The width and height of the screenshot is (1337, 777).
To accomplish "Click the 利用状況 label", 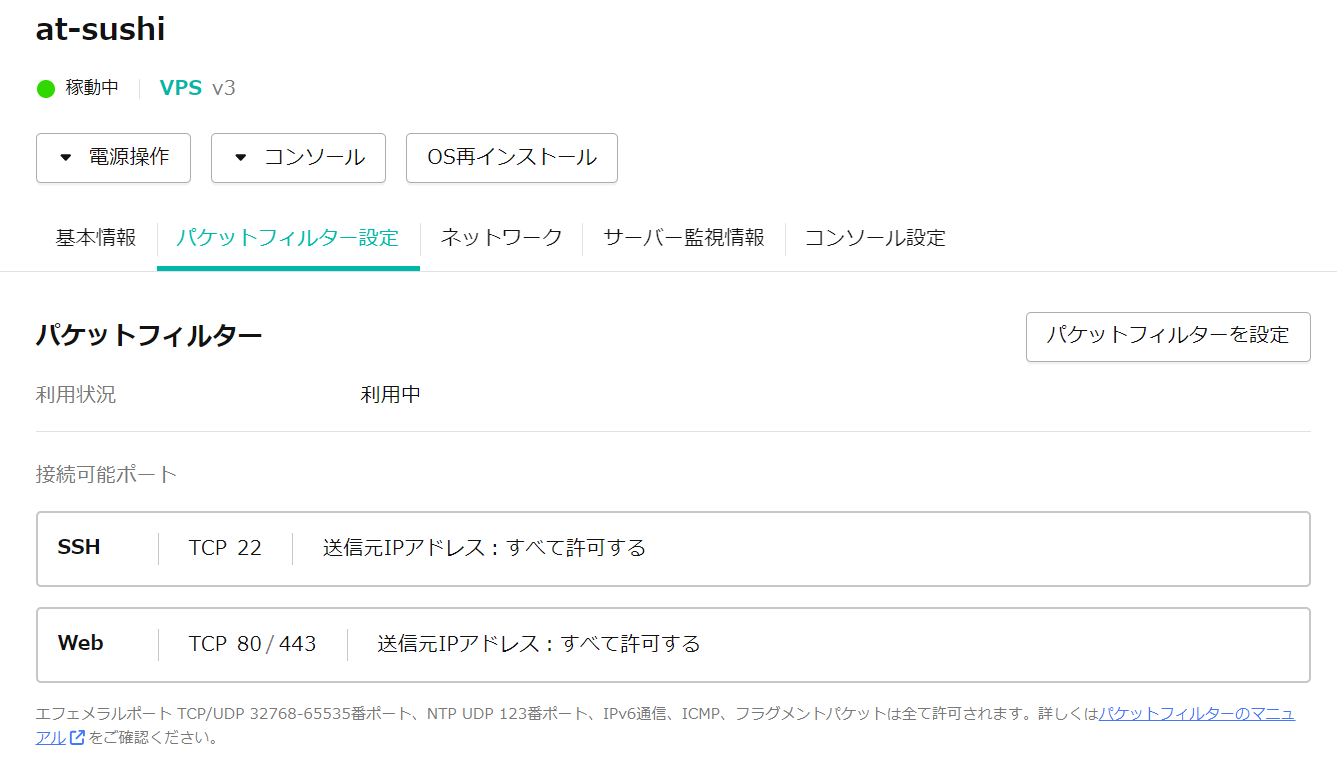I will click(x=76, y=395).
